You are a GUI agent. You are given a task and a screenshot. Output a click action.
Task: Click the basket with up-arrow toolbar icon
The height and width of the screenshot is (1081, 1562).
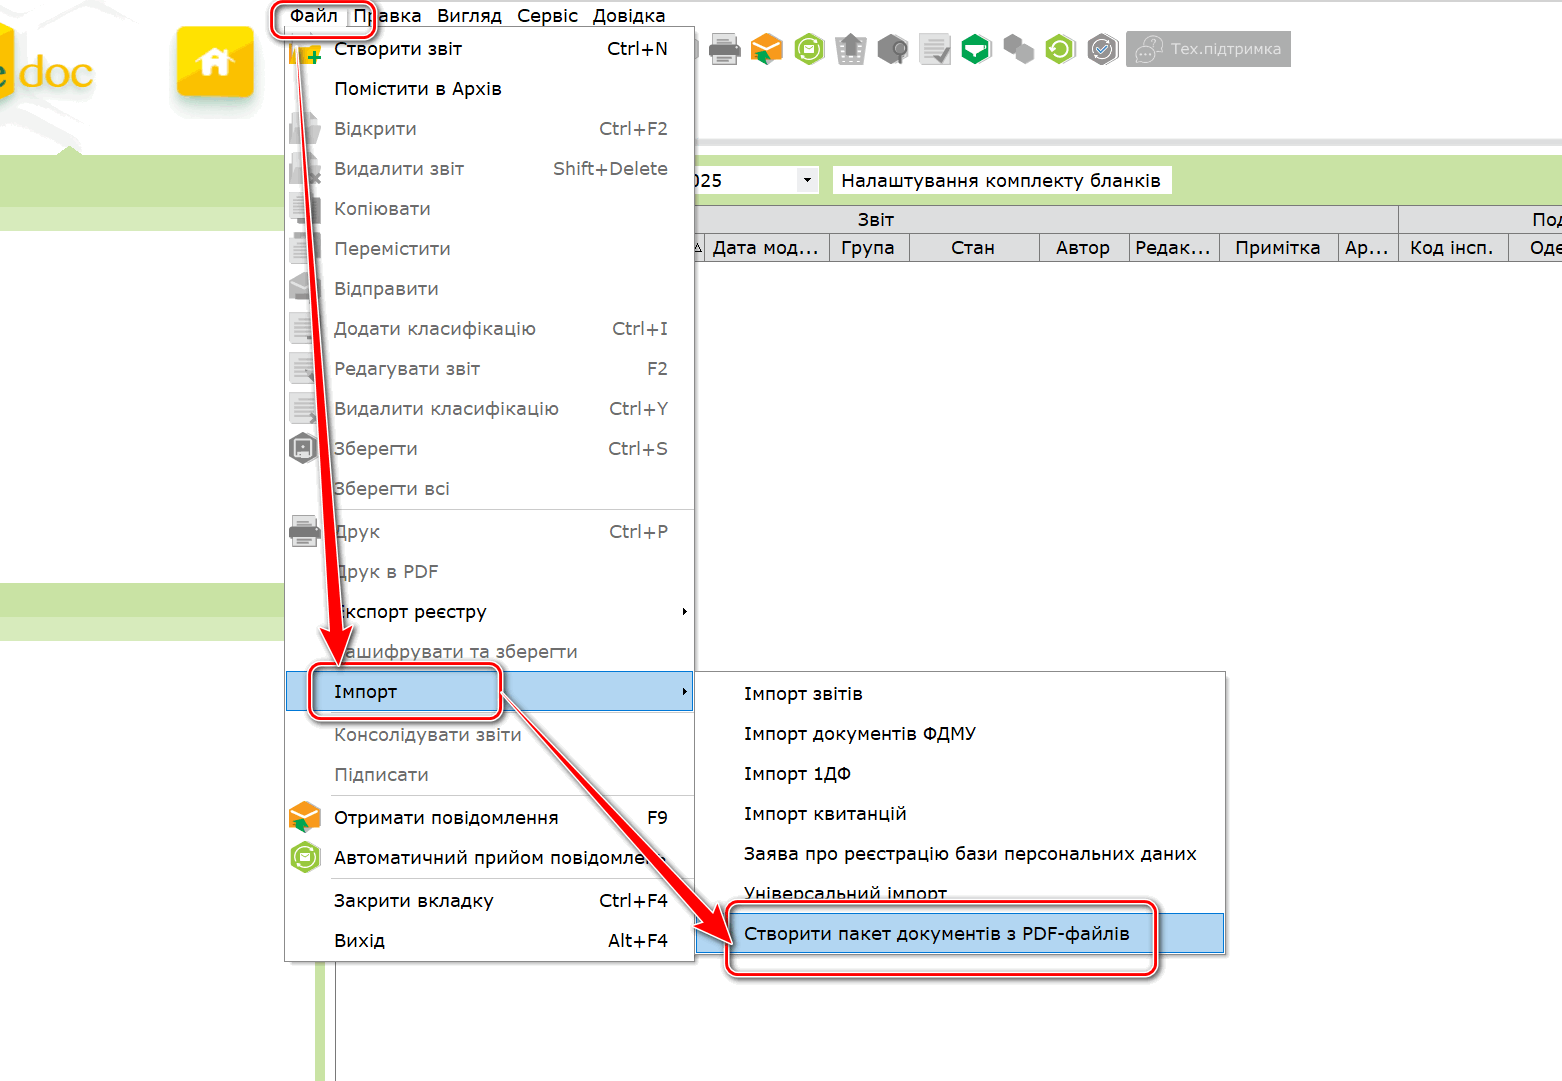click(851, 49)
